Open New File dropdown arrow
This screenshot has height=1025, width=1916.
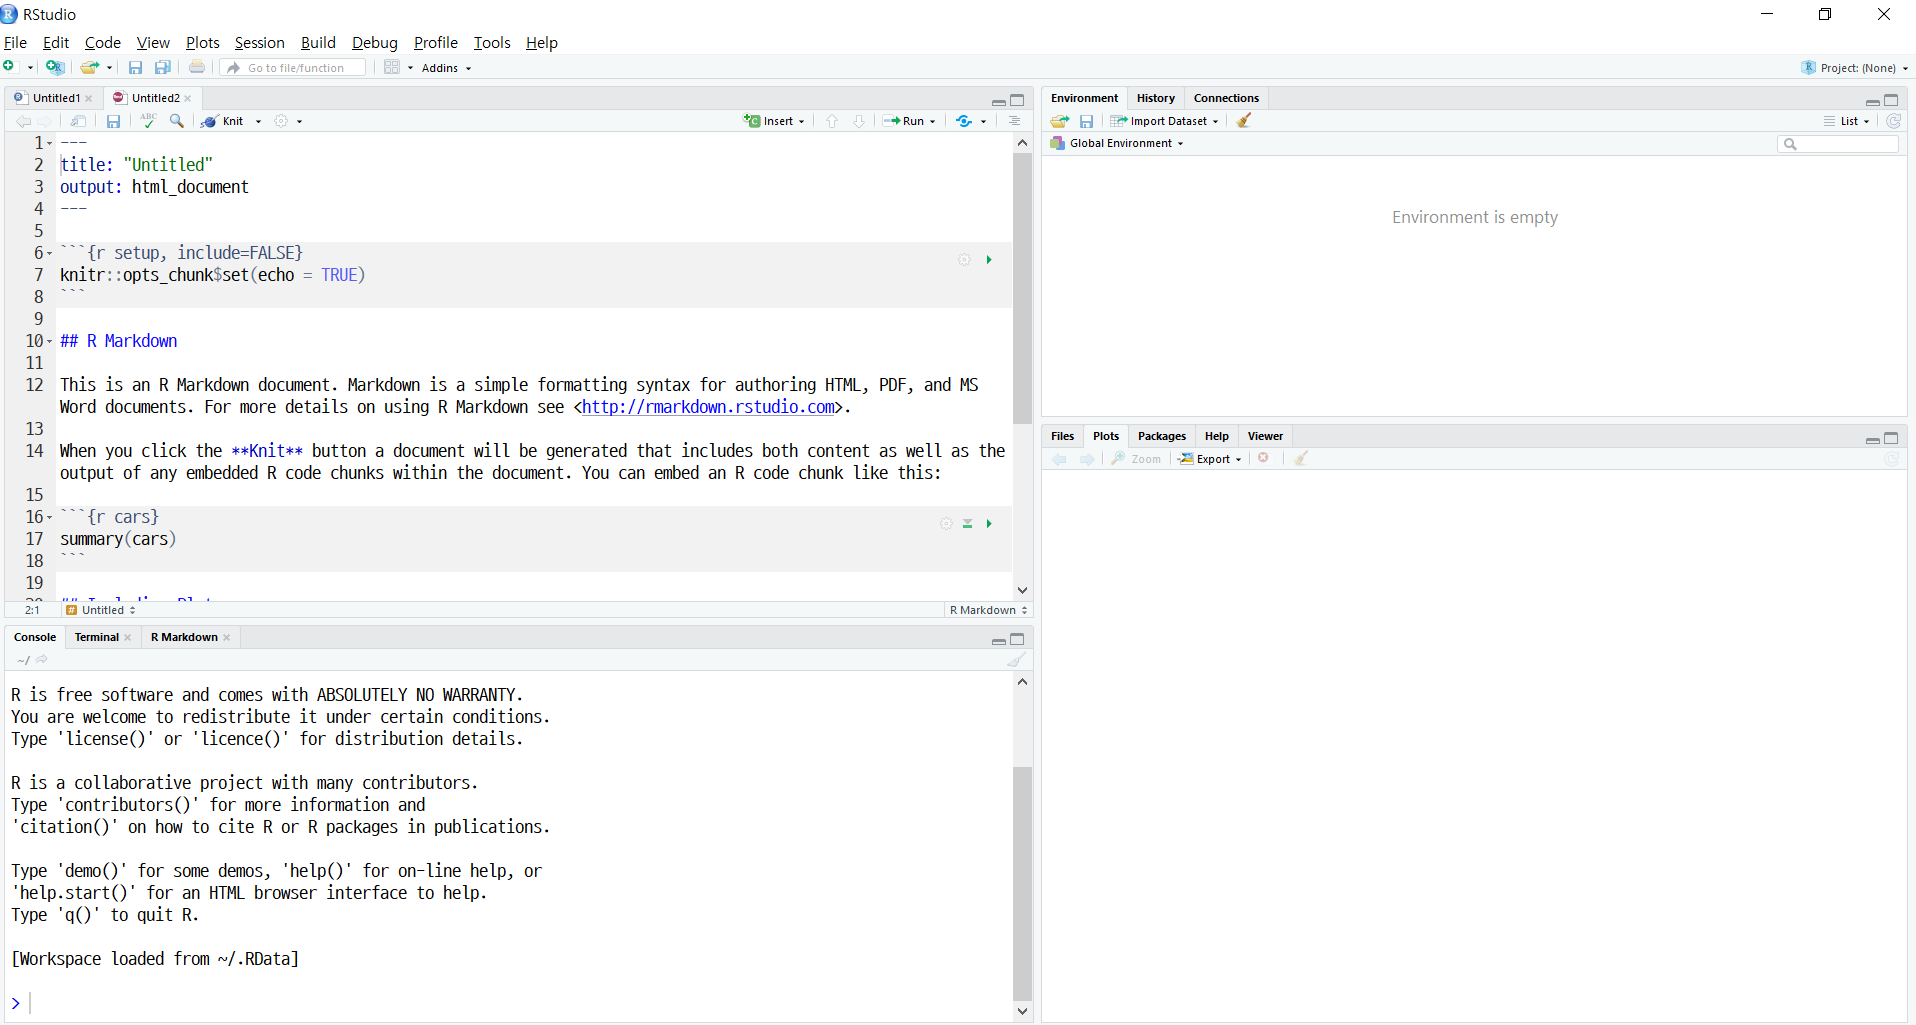click(30, 68)
